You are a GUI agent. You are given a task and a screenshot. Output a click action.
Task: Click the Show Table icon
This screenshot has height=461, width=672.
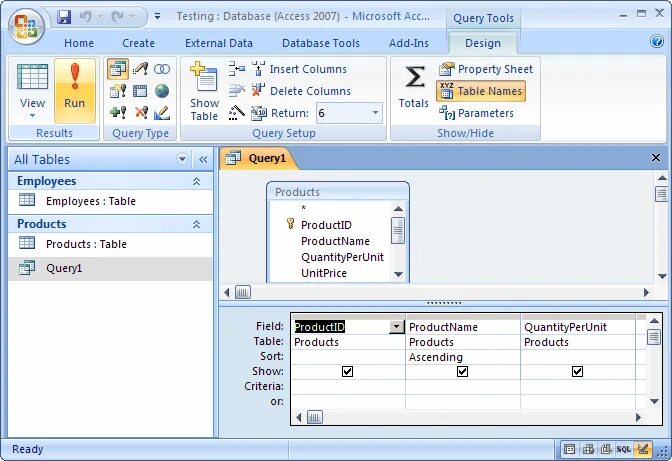coord(204,91)
